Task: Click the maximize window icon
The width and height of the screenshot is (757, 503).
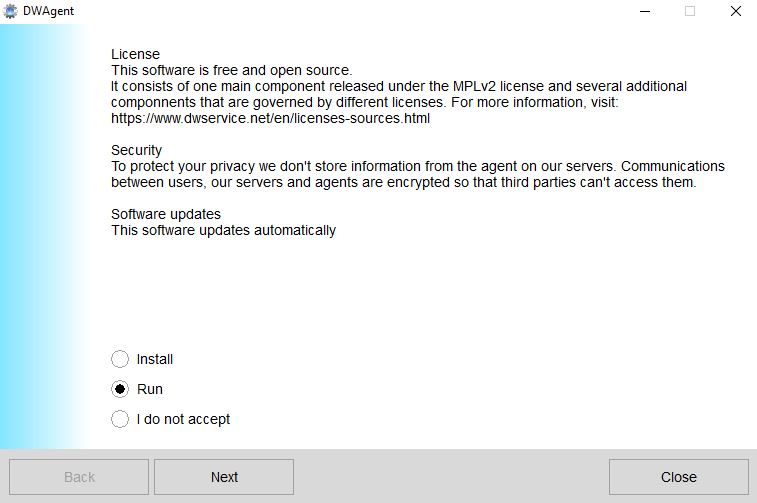Action: [x=690, y=11]
